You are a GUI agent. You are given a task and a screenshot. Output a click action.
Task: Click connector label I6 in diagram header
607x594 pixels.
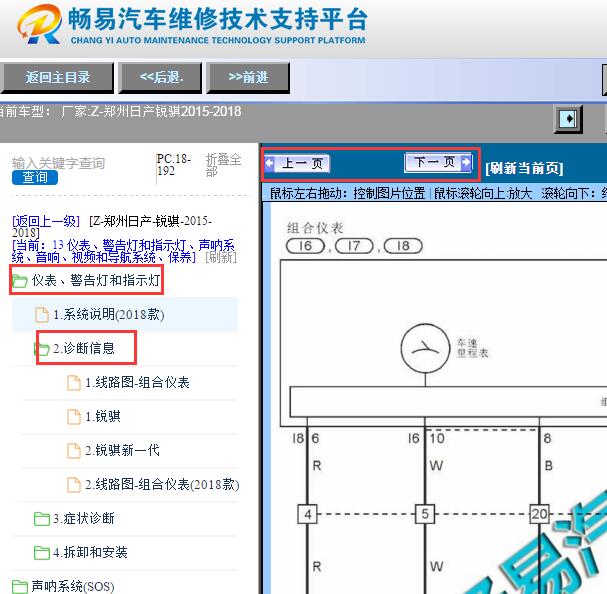(305, 246)
